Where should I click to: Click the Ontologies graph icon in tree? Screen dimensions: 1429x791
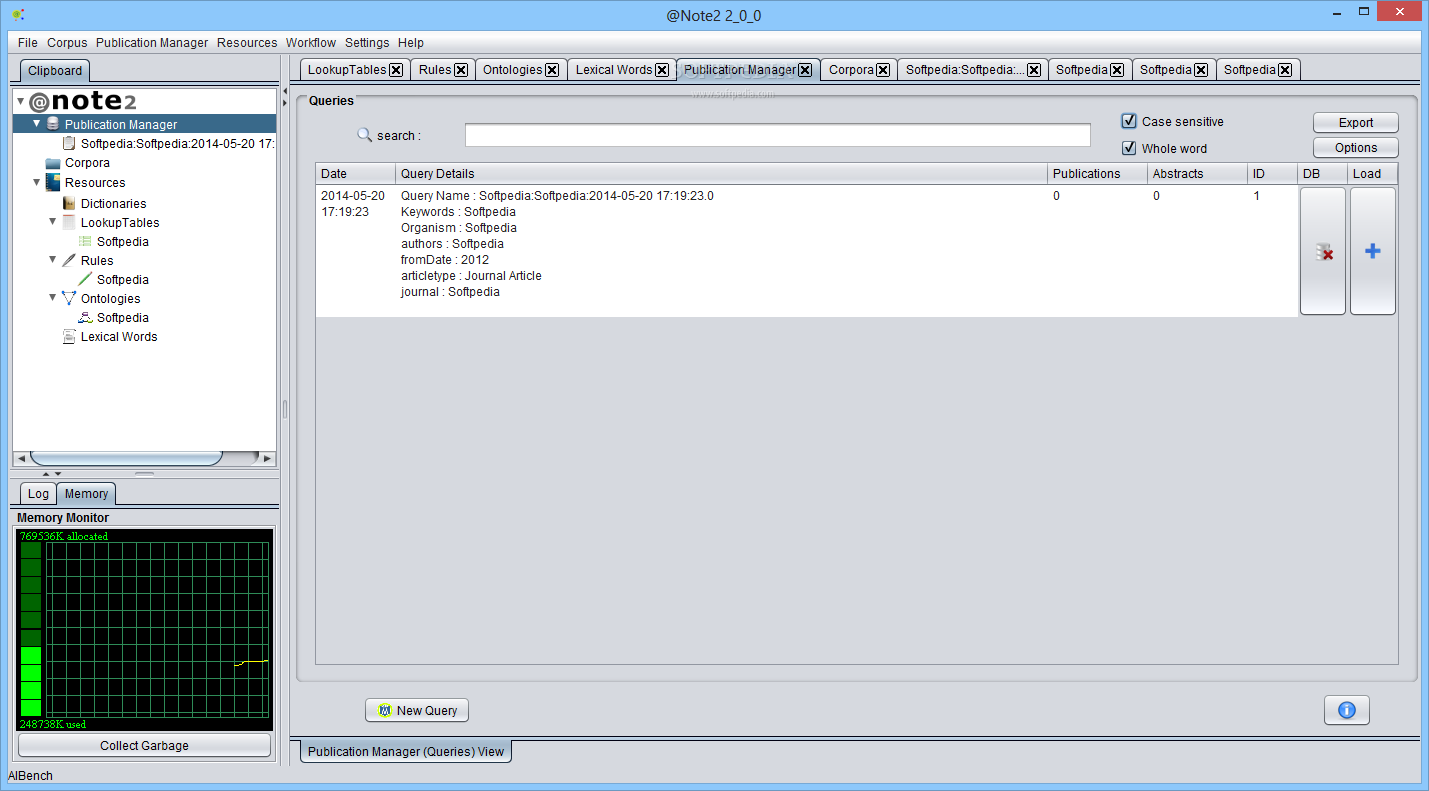point(69,298)
